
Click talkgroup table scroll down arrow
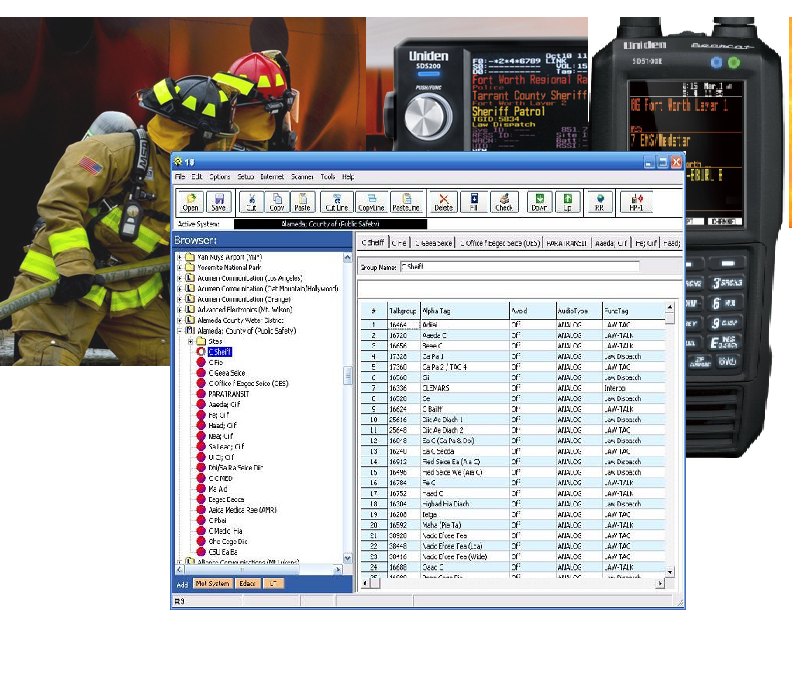670,572
